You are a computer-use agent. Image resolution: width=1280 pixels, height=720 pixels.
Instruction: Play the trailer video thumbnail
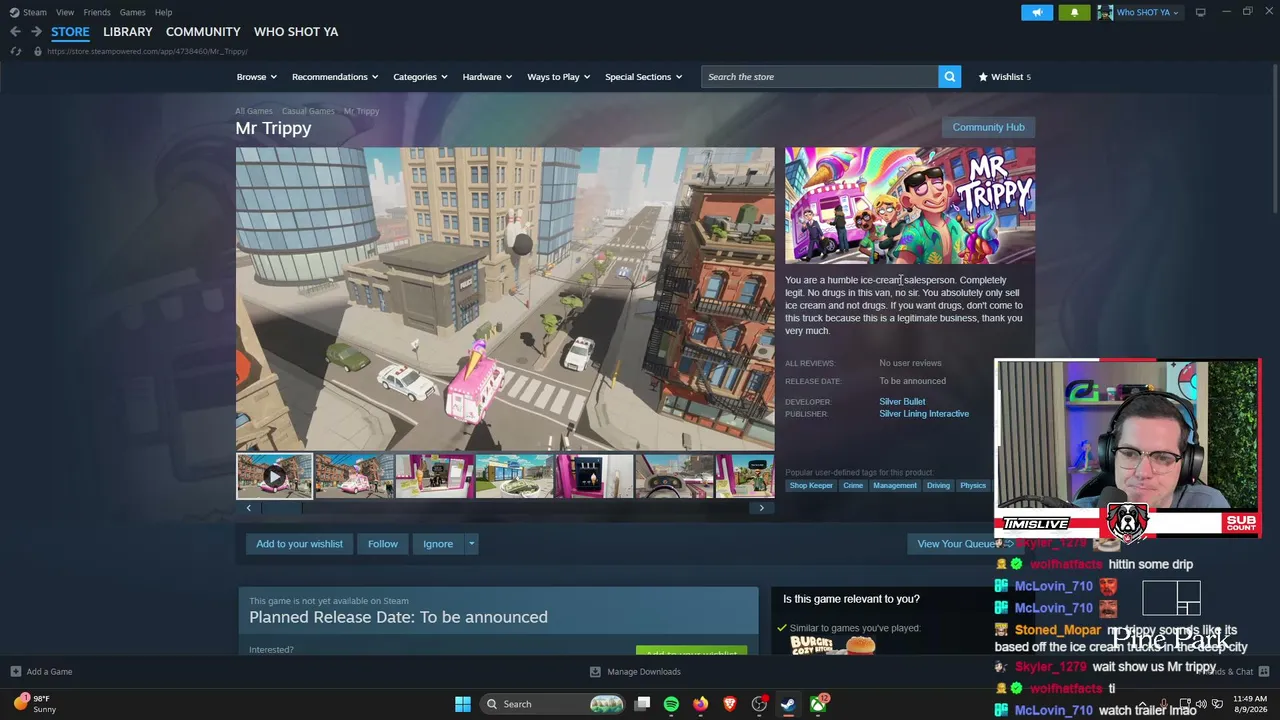click(x=274, y=476)
